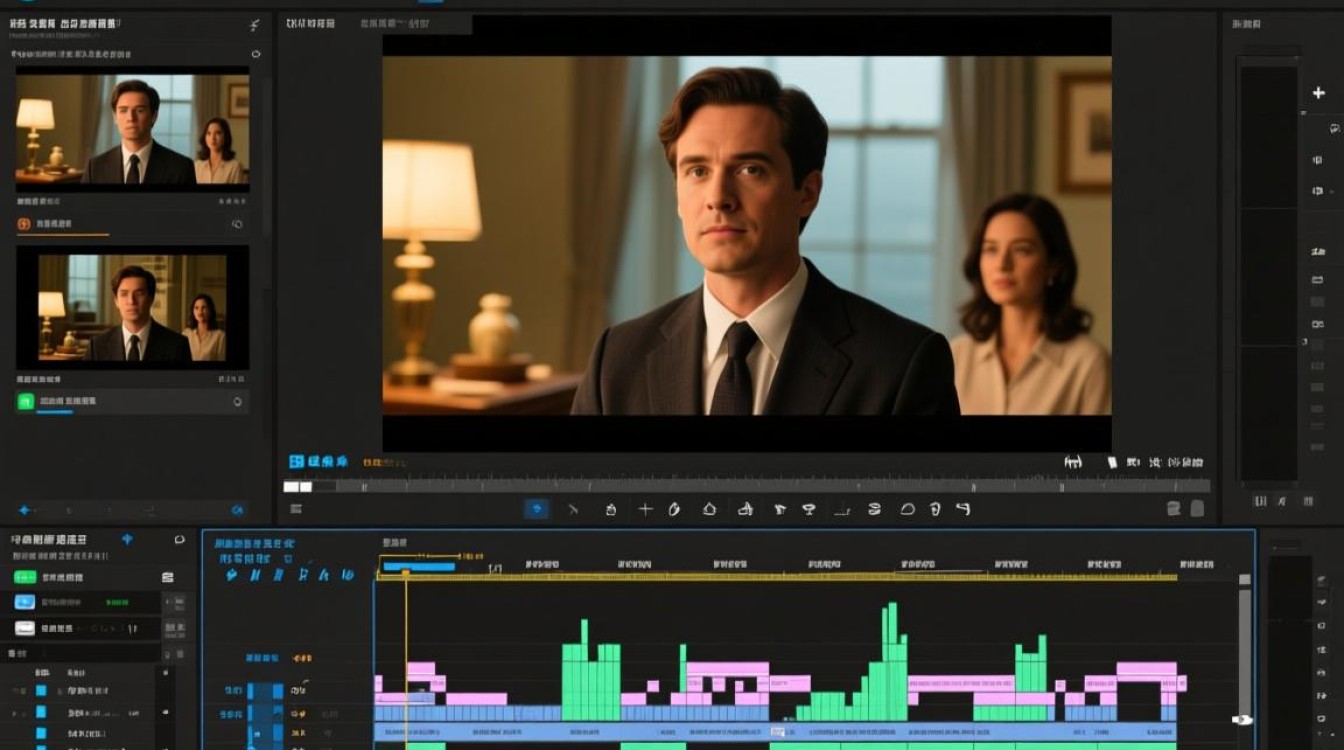Image resolution: width=1344 pixels, height=750 pixels.
Task: Click the plus-shaped tool in the preview toolbar
Action: [x=645, y=509]
